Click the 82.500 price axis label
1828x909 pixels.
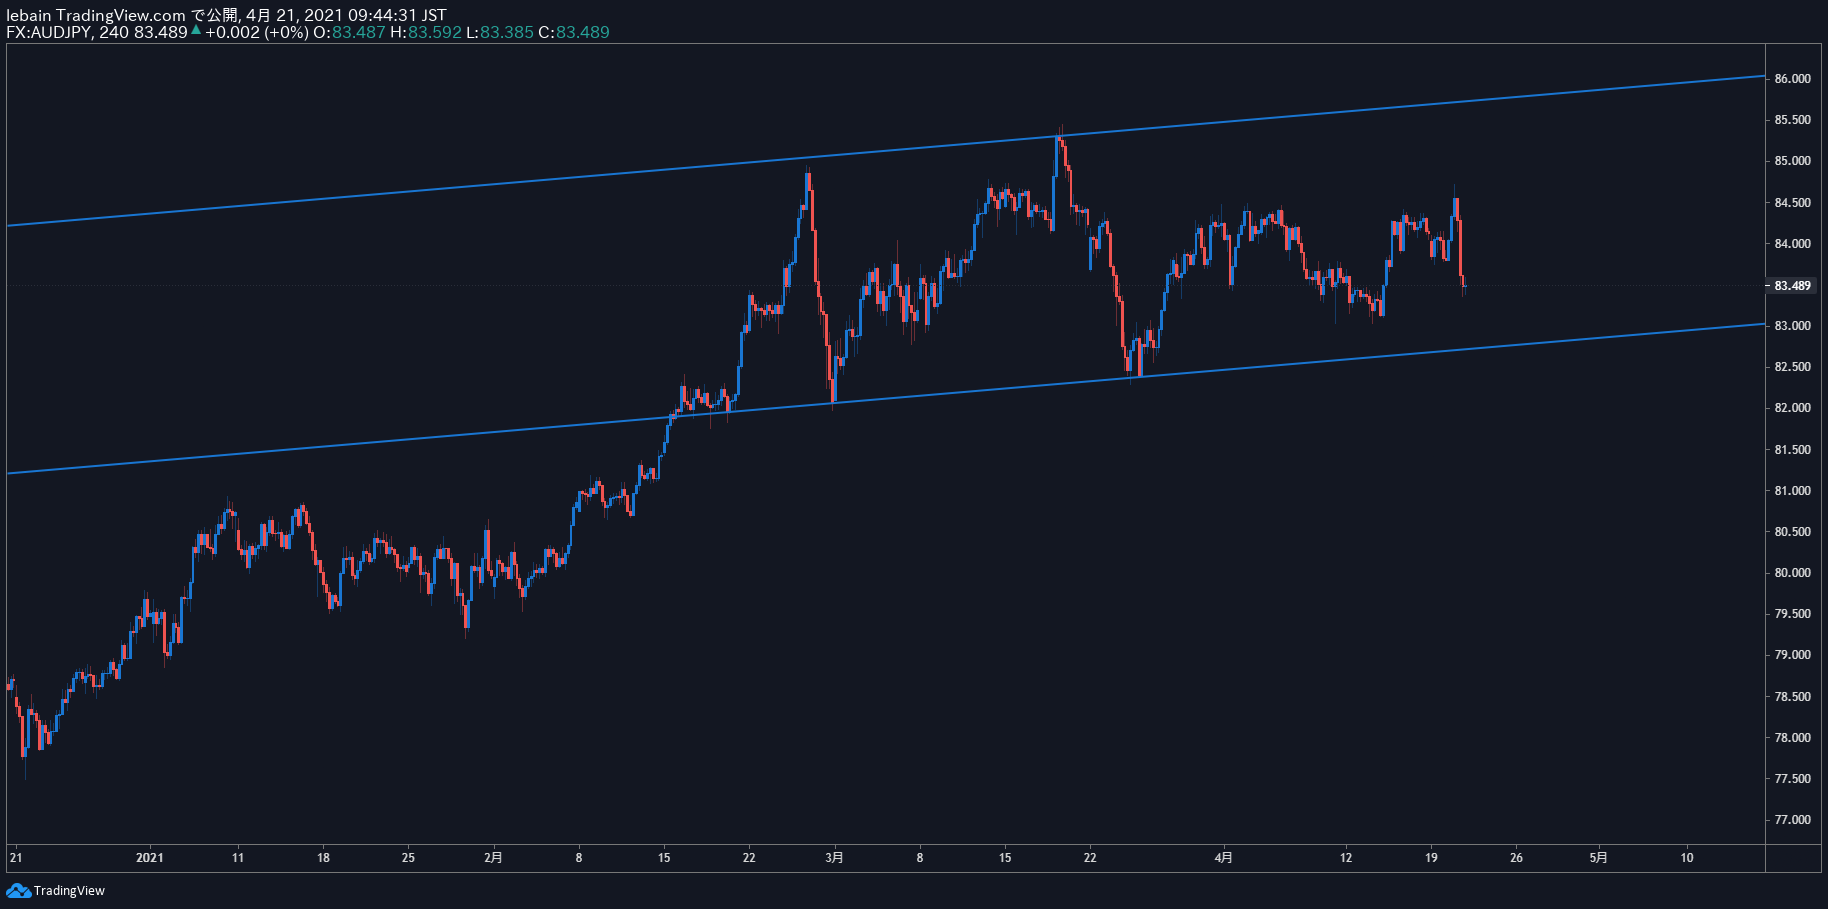(1792, 366)
